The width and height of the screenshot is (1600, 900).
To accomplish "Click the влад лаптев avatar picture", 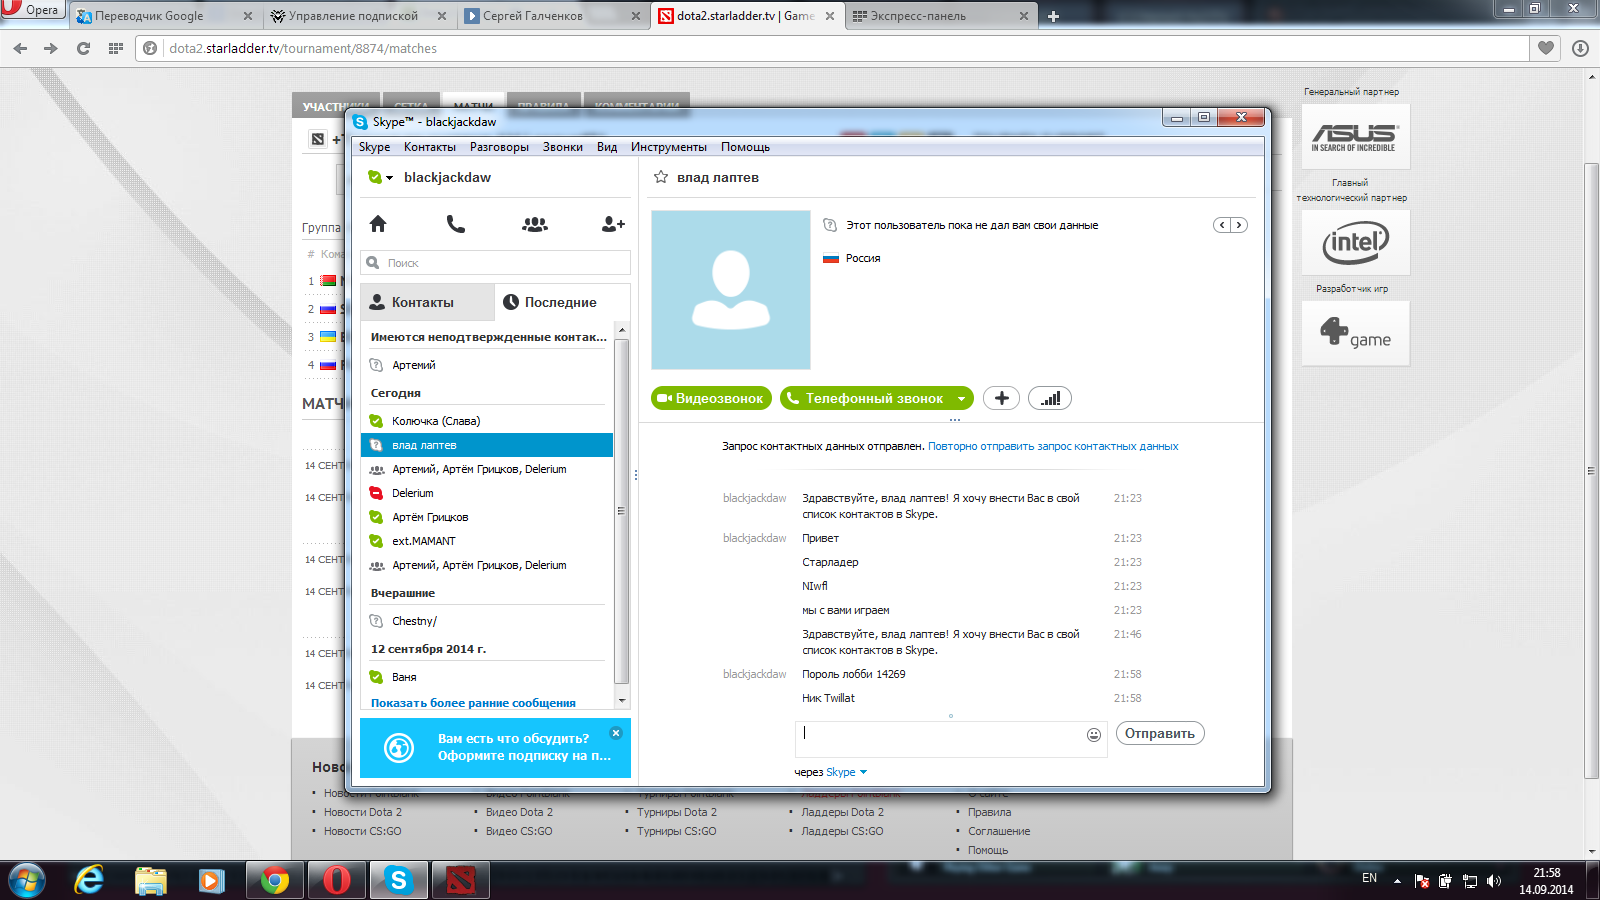I will (x=731, y=290).
